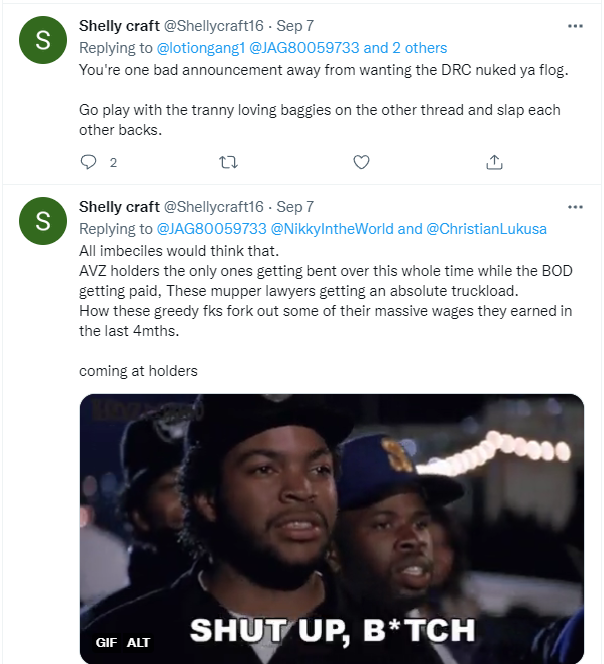Open the @ChristianLukusa mention link

(487, 228)
